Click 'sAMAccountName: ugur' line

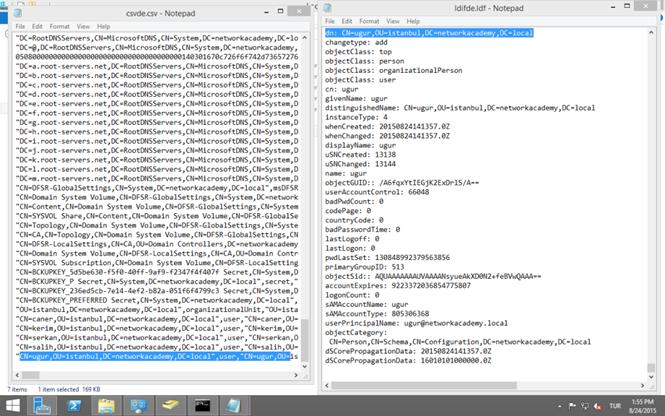click(x=366, y=304)
